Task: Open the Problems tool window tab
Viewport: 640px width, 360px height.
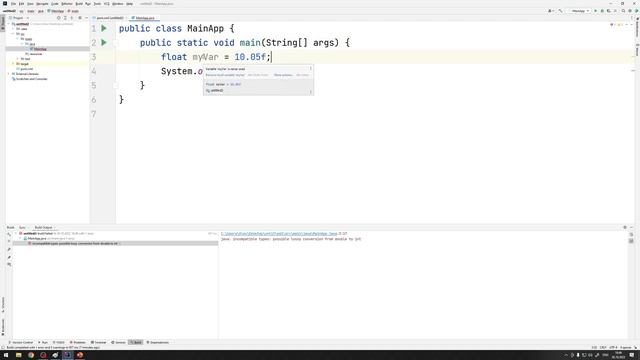Action: [78, 342]
